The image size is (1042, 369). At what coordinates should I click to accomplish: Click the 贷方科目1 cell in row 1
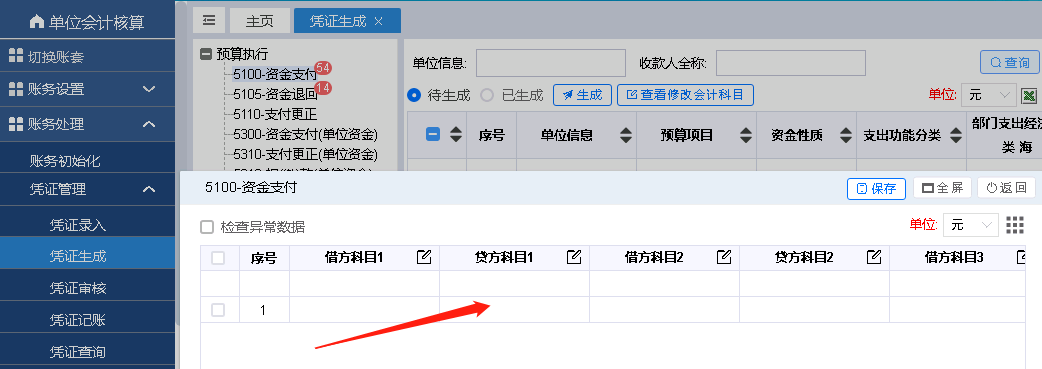pyautogui.click(x=514, y=310)
